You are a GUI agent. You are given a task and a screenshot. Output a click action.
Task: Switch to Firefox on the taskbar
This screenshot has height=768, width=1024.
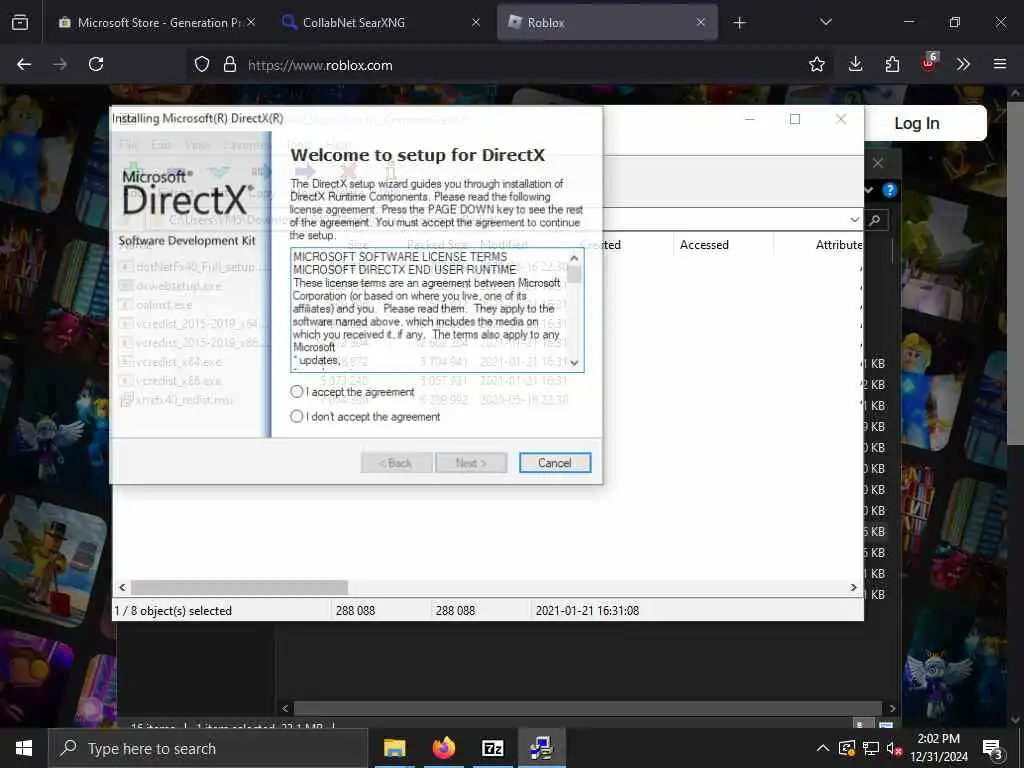pyautogui.click(x=443, y=748)
